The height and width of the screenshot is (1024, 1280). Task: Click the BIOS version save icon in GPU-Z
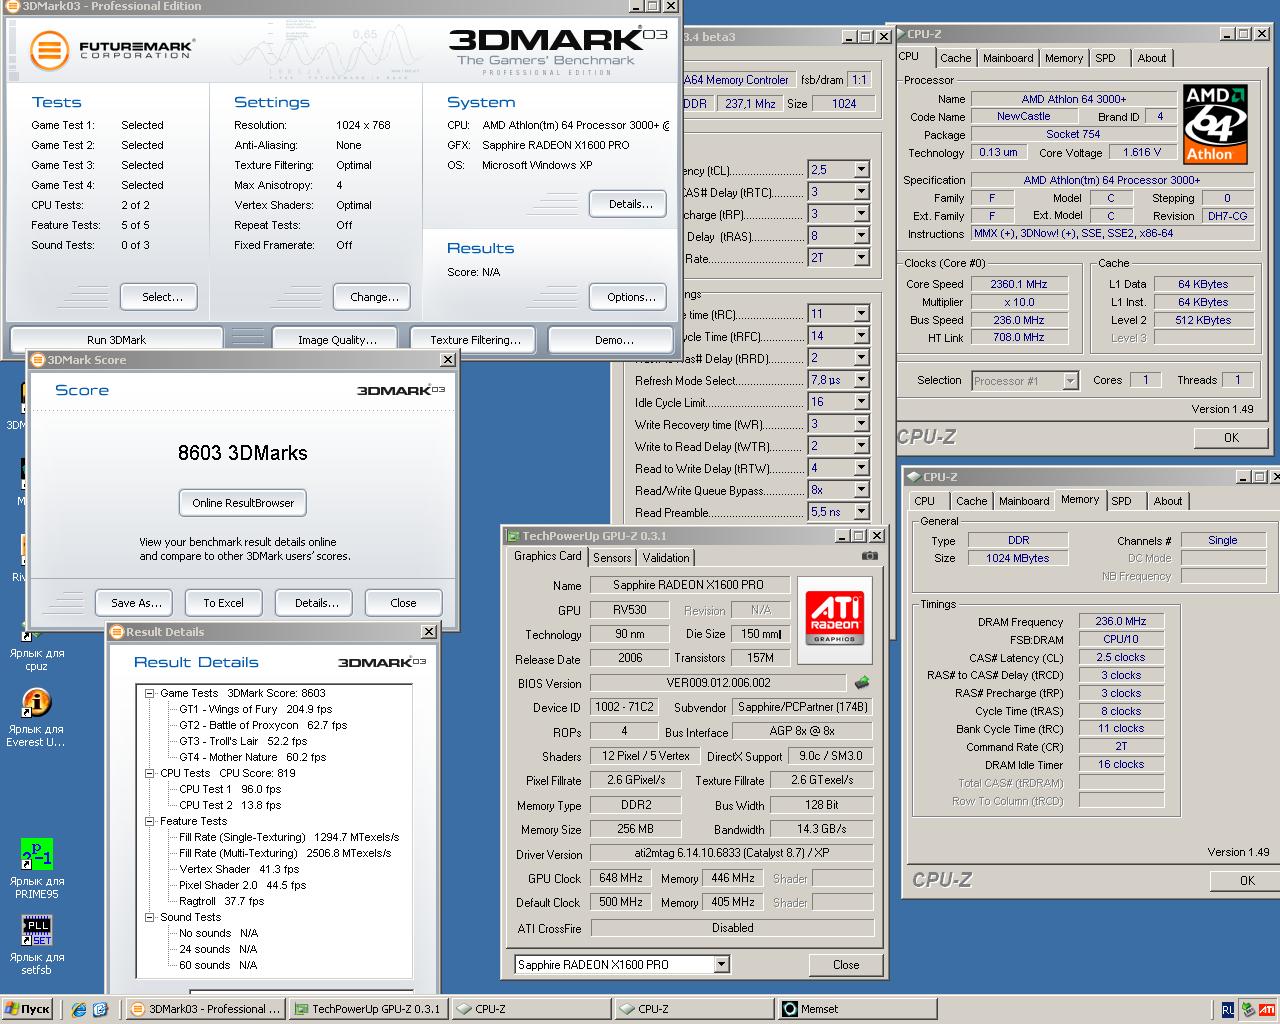point(861,683)
